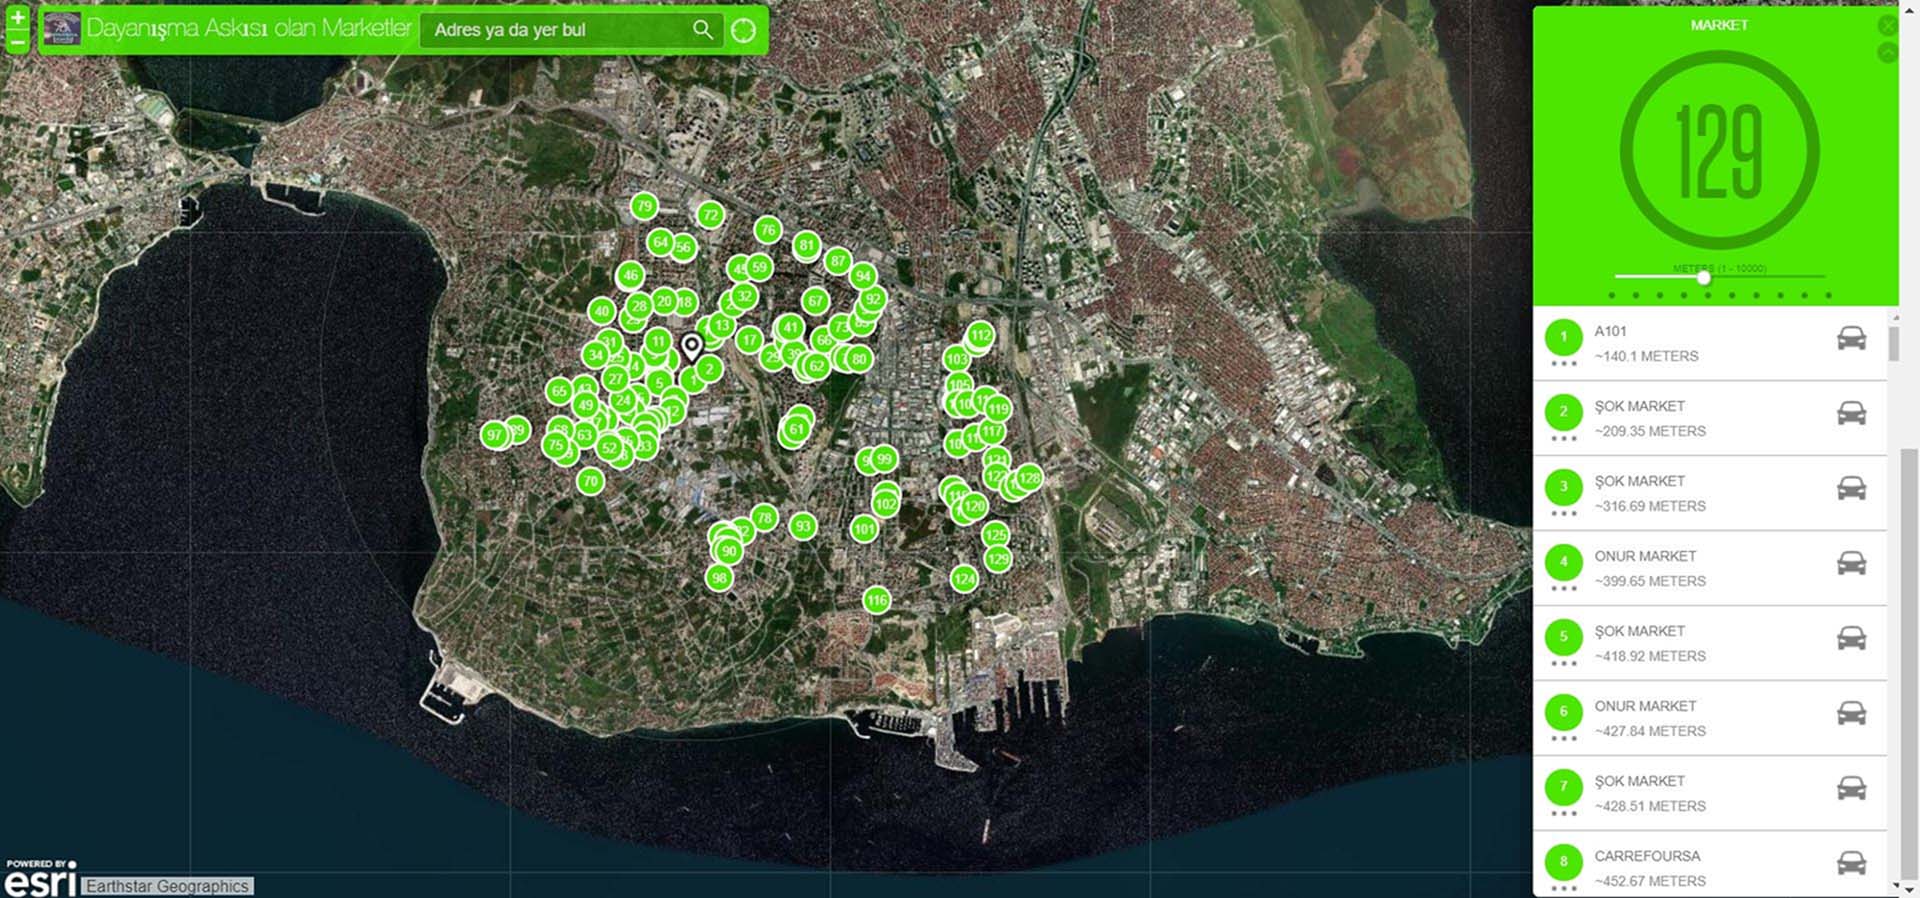Click map marker number 124
This screenshot has height=898, width=1920.
click(x=964, y=579)
